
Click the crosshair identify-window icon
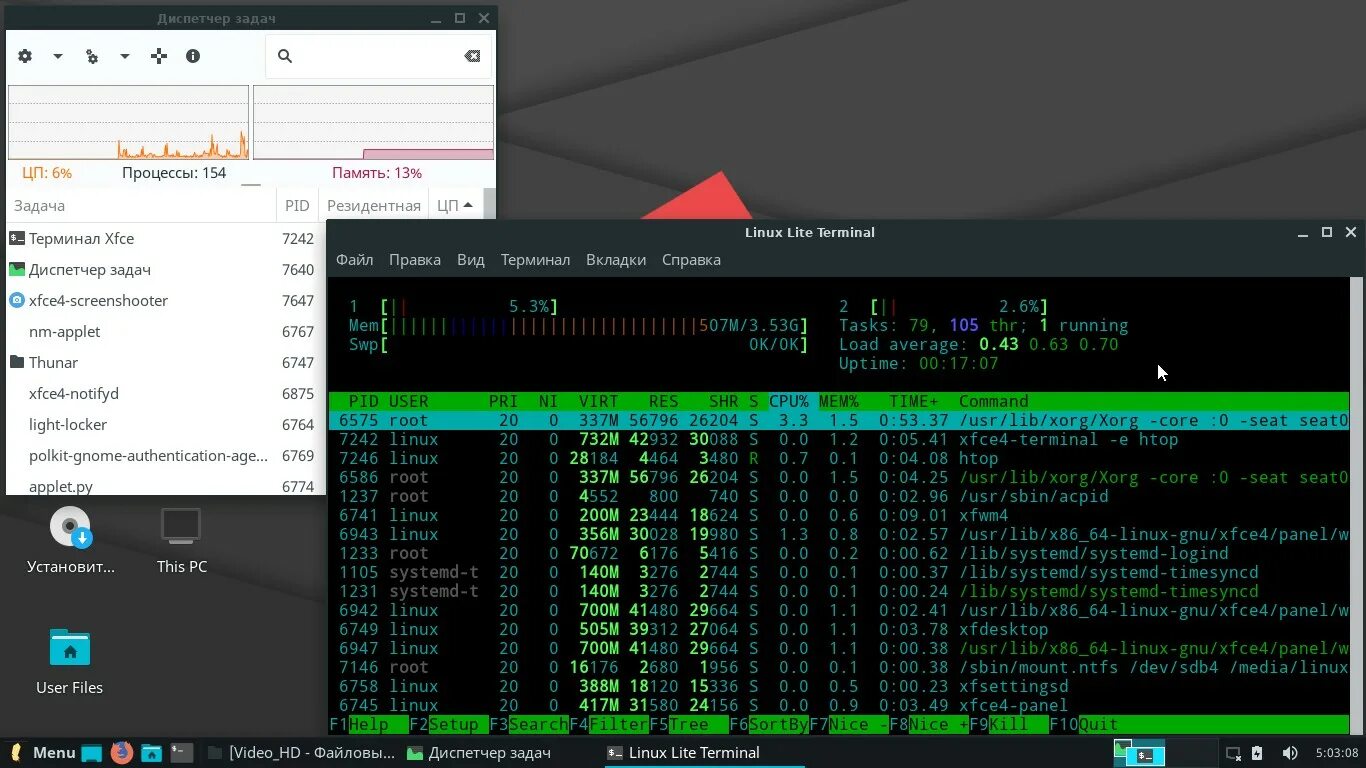click(x=159, y=56)
